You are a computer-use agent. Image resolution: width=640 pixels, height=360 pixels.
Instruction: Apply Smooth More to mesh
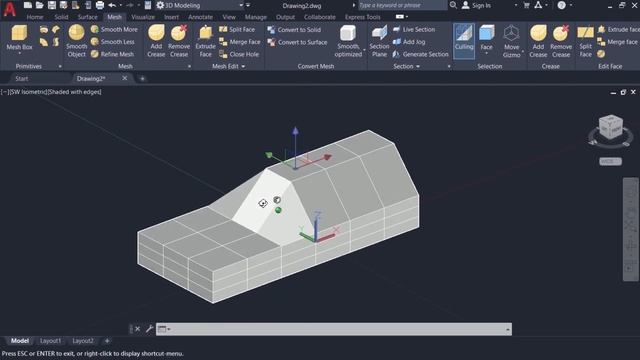pos(114,29)
